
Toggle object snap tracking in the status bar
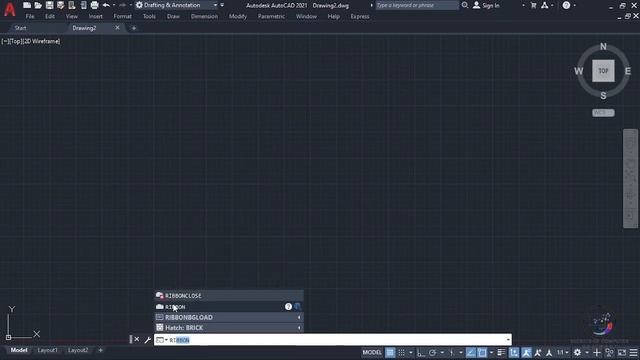(471, 353)
